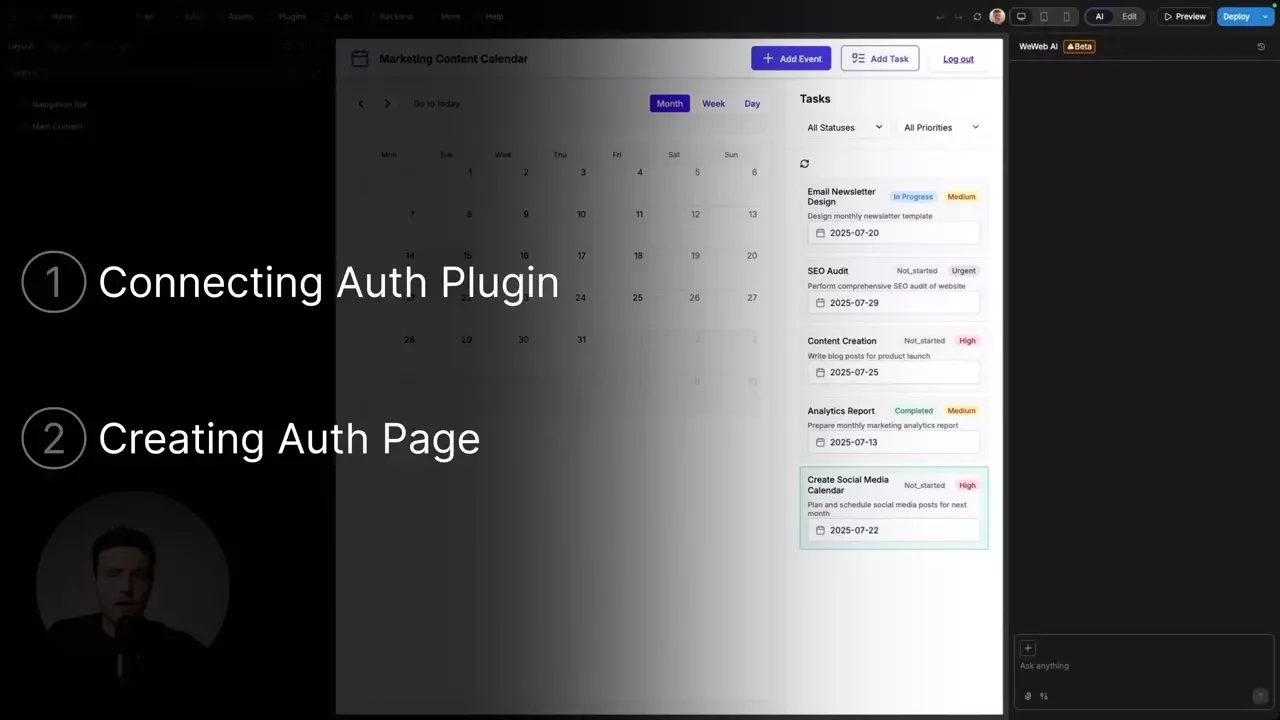Screen dimensions: 1280x720
Task: Switch to mobile phone preview icon
Action: click(x=1066, y=16)
